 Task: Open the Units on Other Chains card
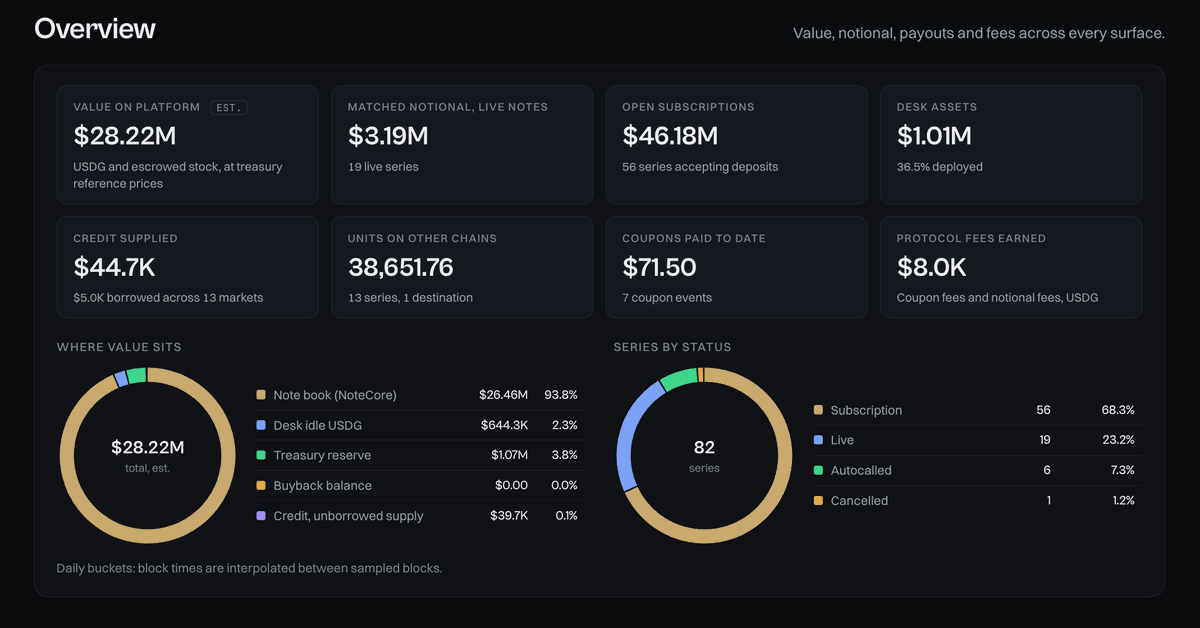462,267
